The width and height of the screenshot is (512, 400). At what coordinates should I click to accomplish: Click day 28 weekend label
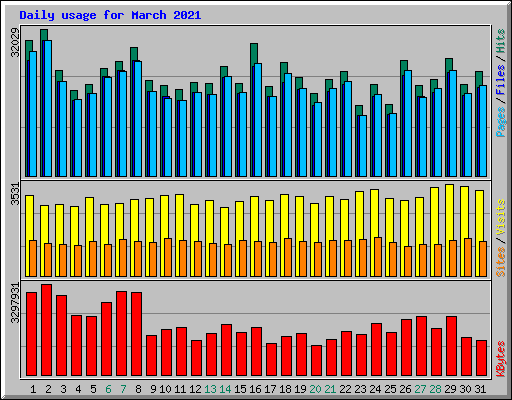(435, 389)
